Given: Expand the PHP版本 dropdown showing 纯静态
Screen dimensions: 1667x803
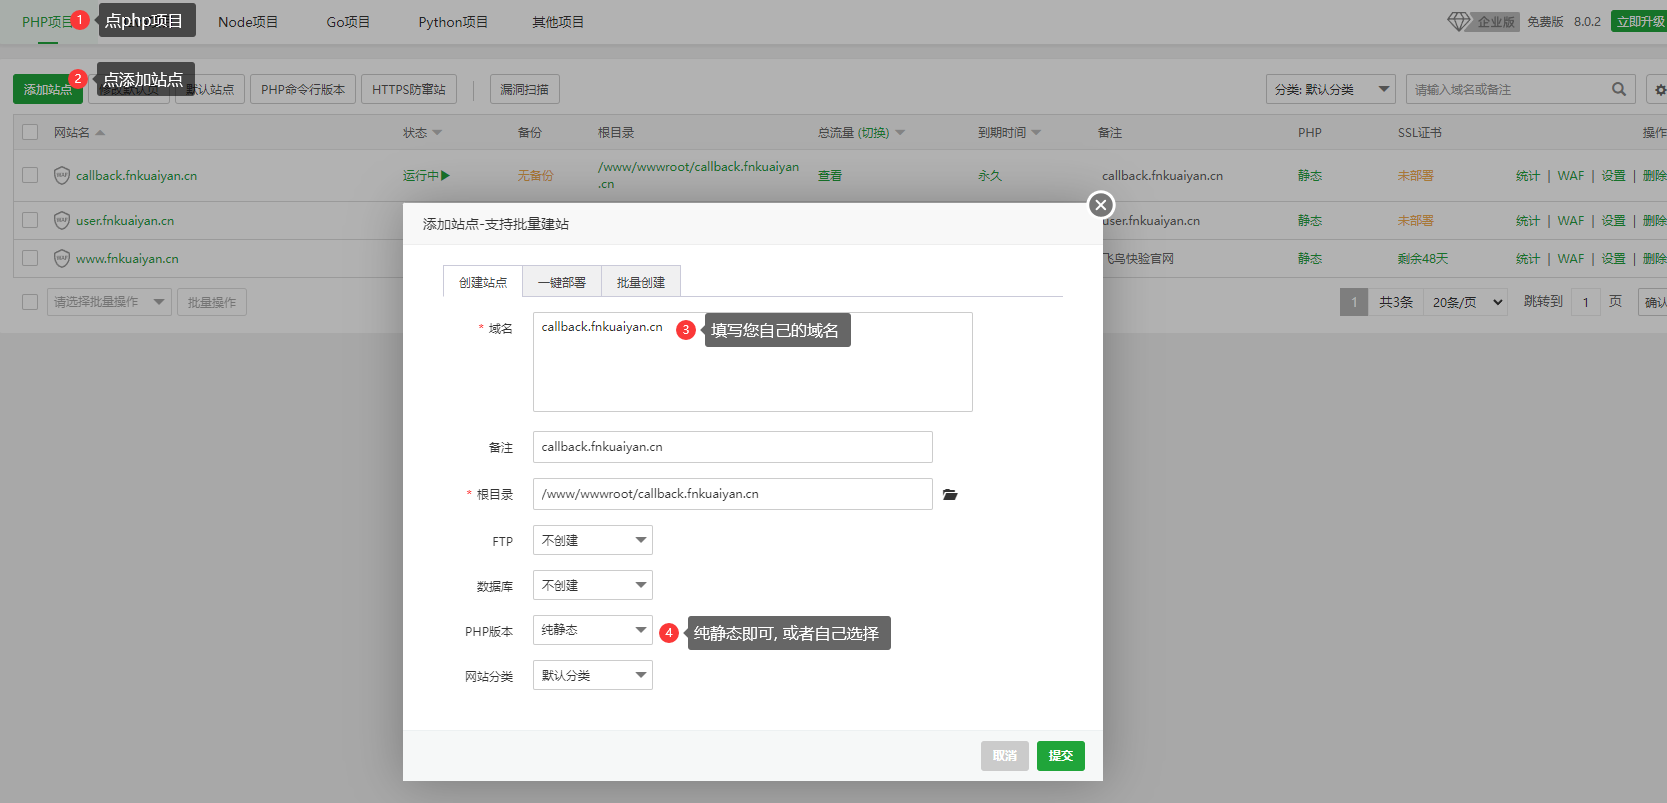Looking at the screenshot, I should (592, 630).
